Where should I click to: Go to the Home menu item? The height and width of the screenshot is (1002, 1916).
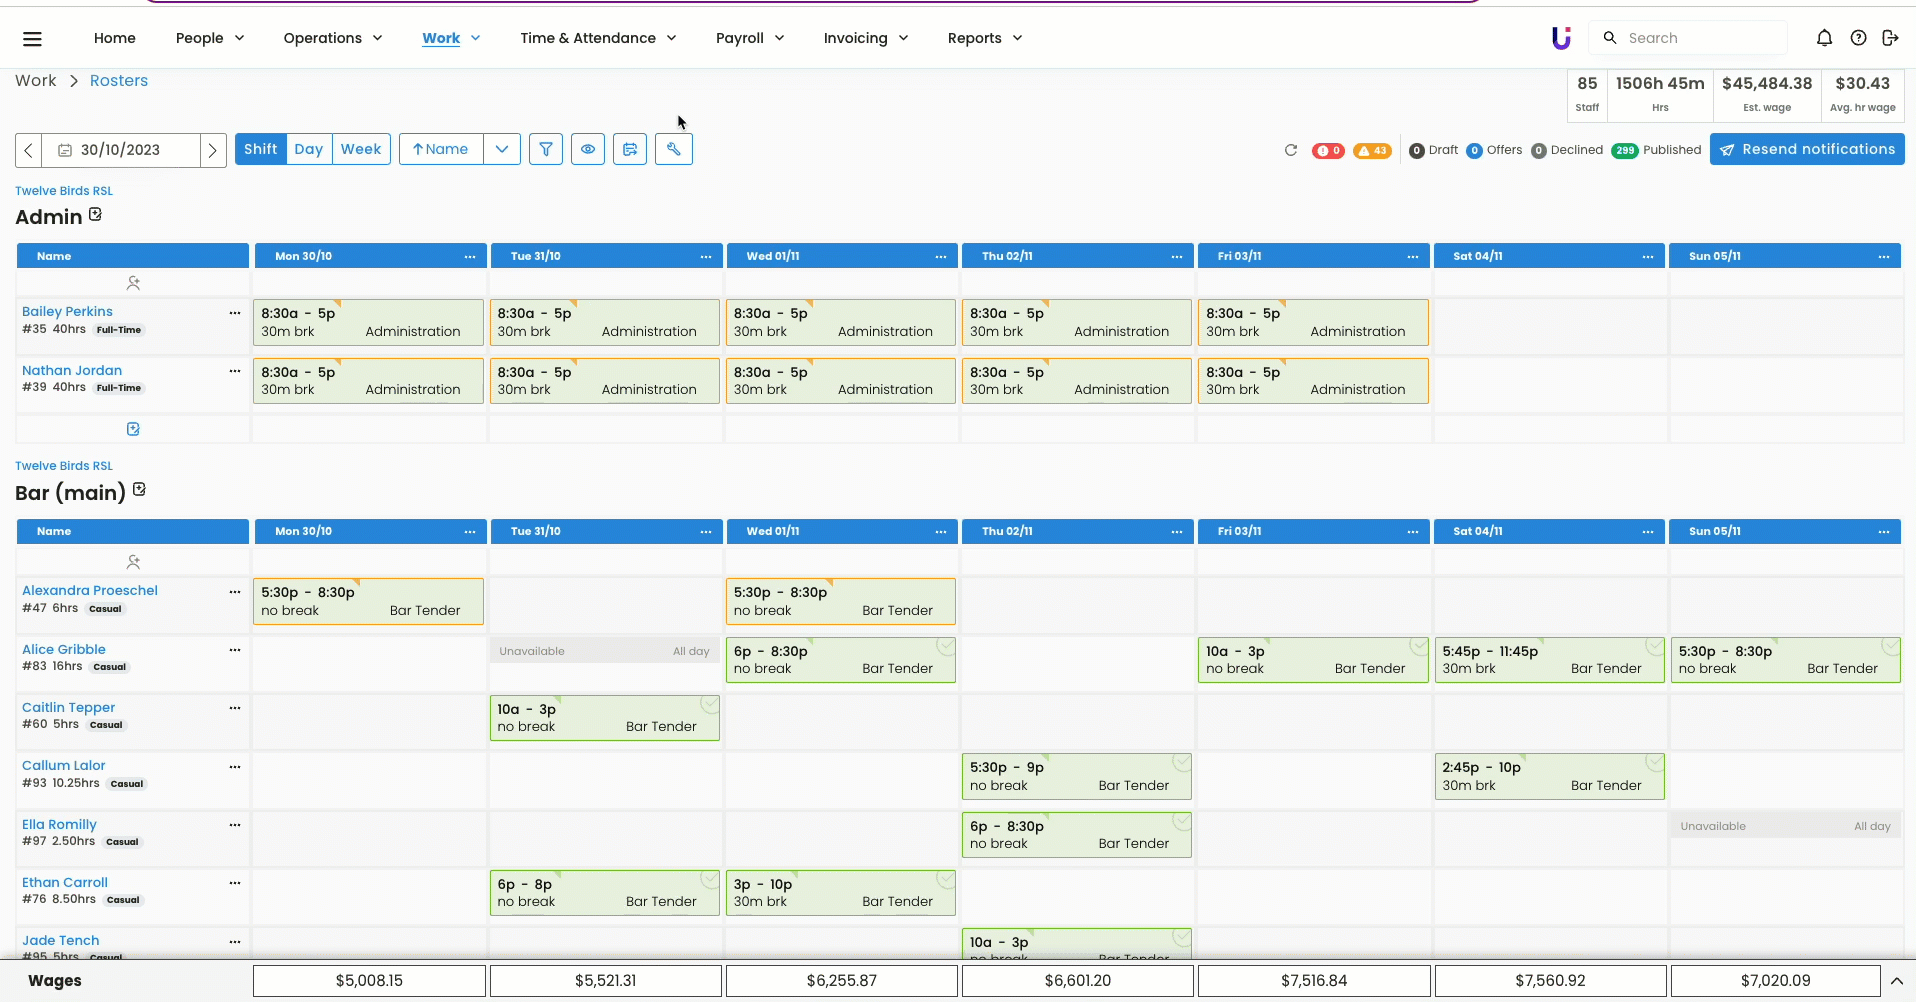(x=115, y=38)
